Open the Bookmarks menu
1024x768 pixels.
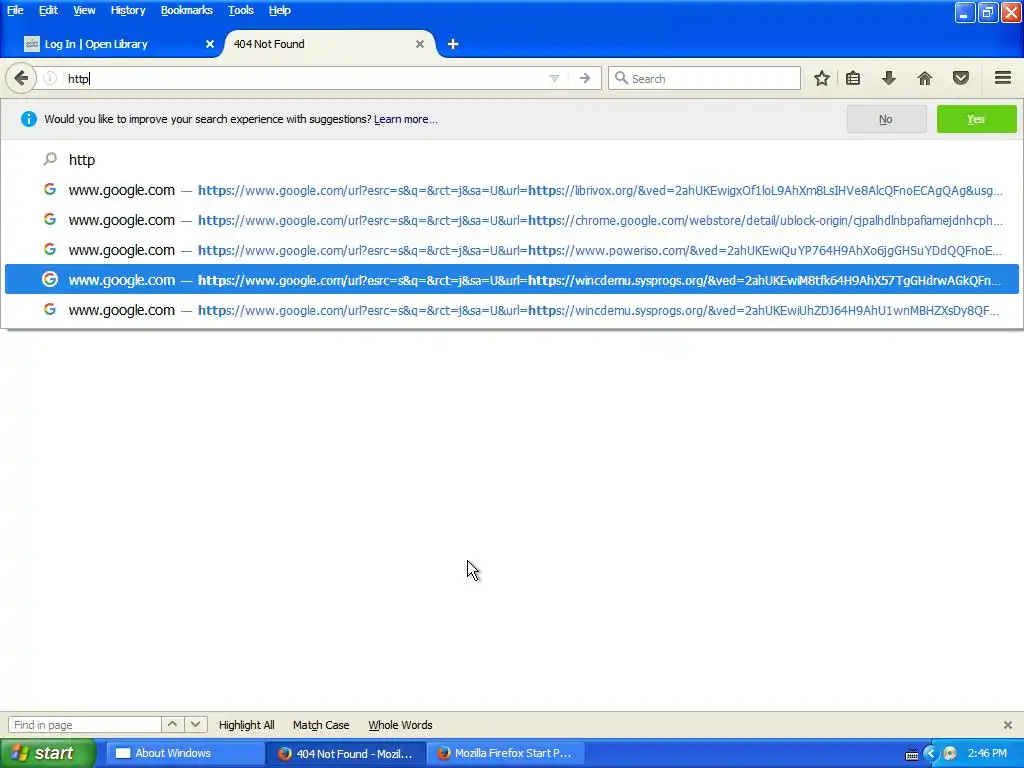tap(186, 10)
